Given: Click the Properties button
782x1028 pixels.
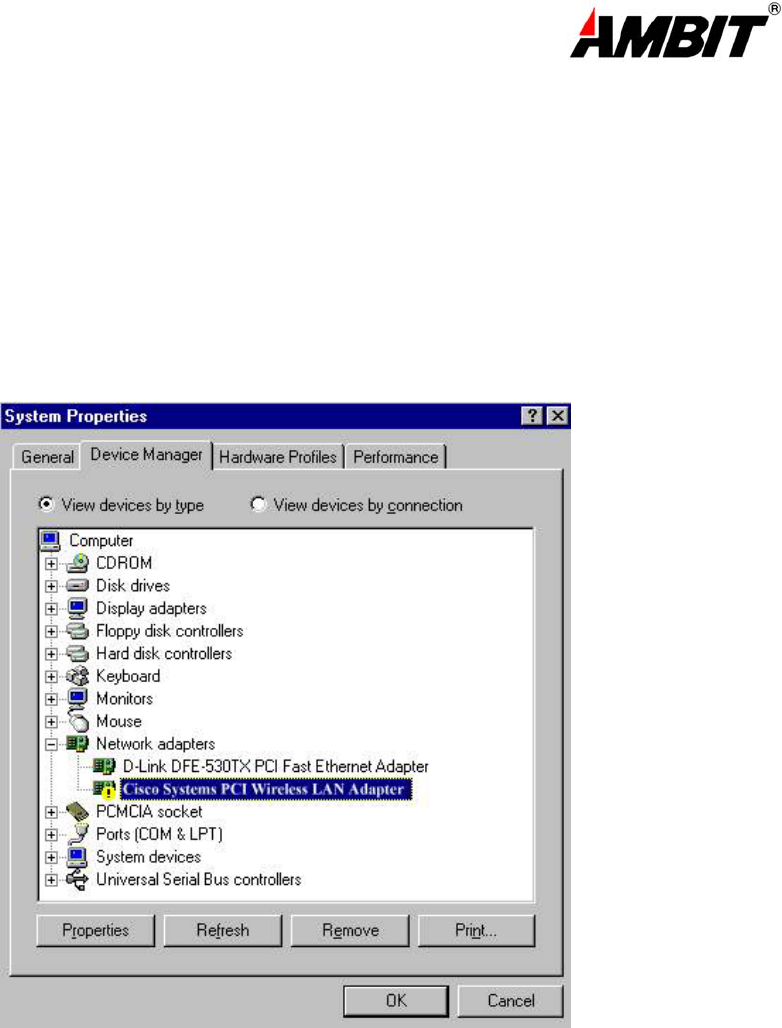Looking at the screenshot, I should [96, 930].
